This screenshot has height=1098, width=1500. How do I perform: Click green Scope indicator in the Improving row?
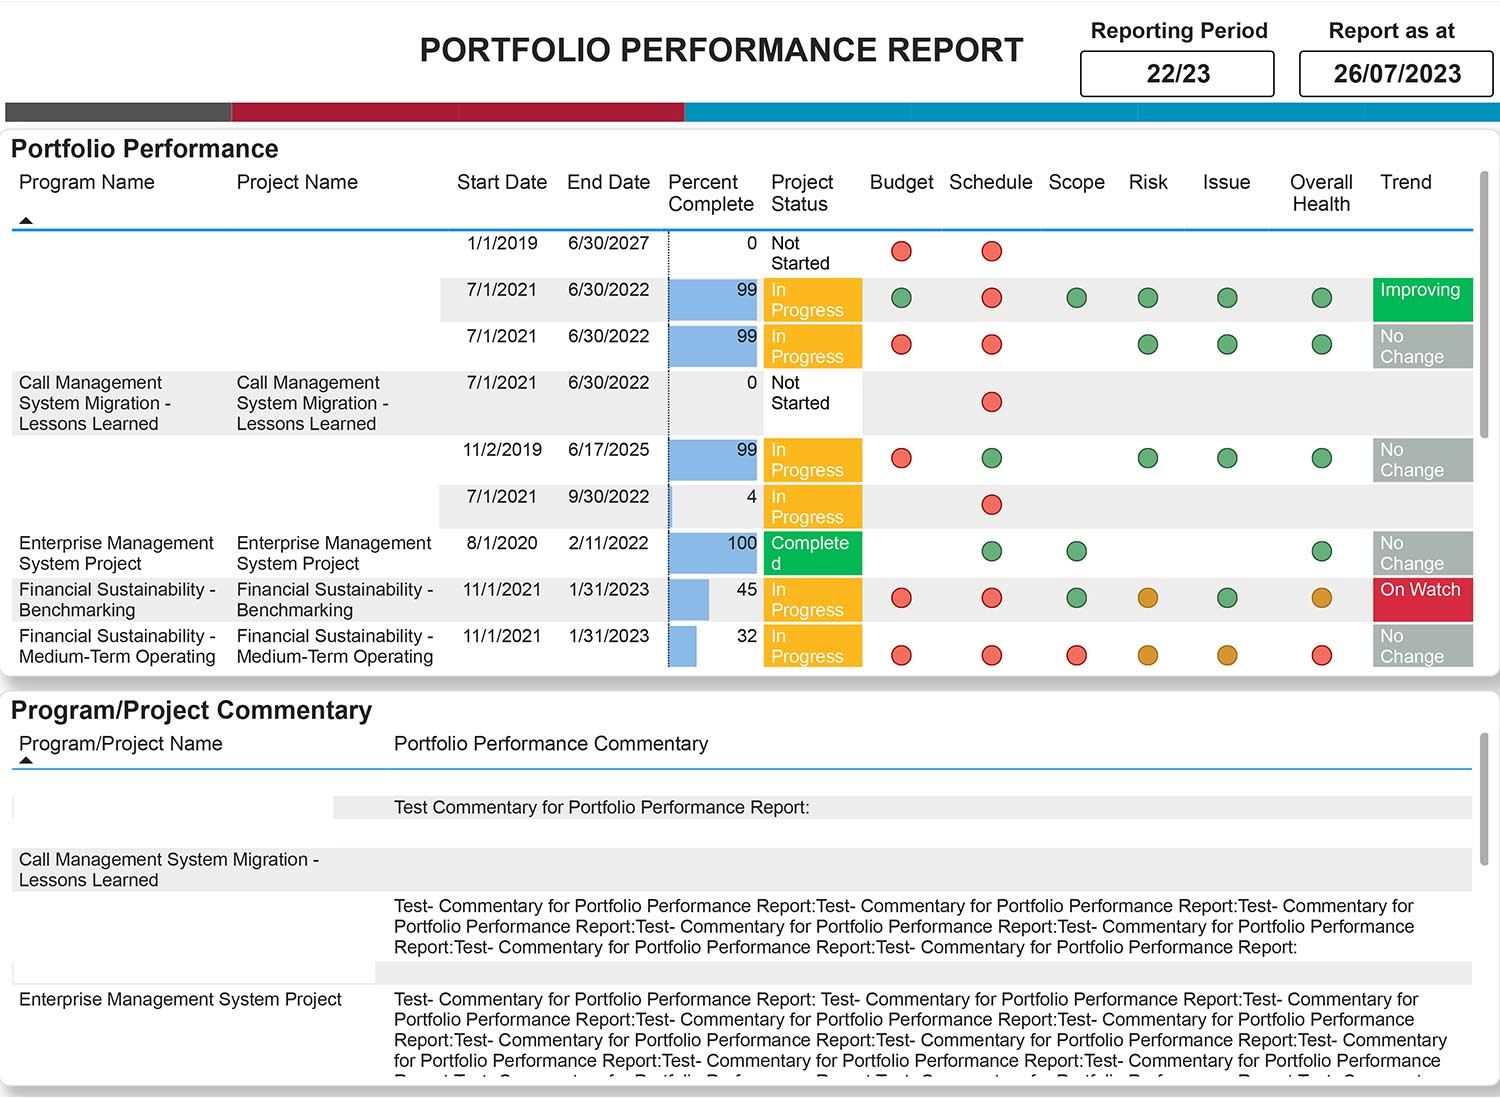coord(1076,298)
